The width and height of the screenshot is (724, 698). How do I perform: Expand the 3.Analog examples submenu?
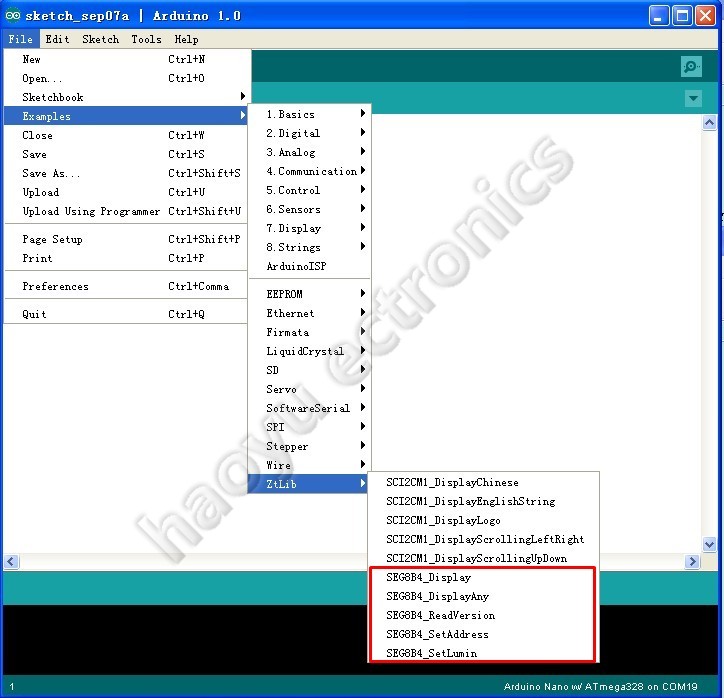point(309,152)
